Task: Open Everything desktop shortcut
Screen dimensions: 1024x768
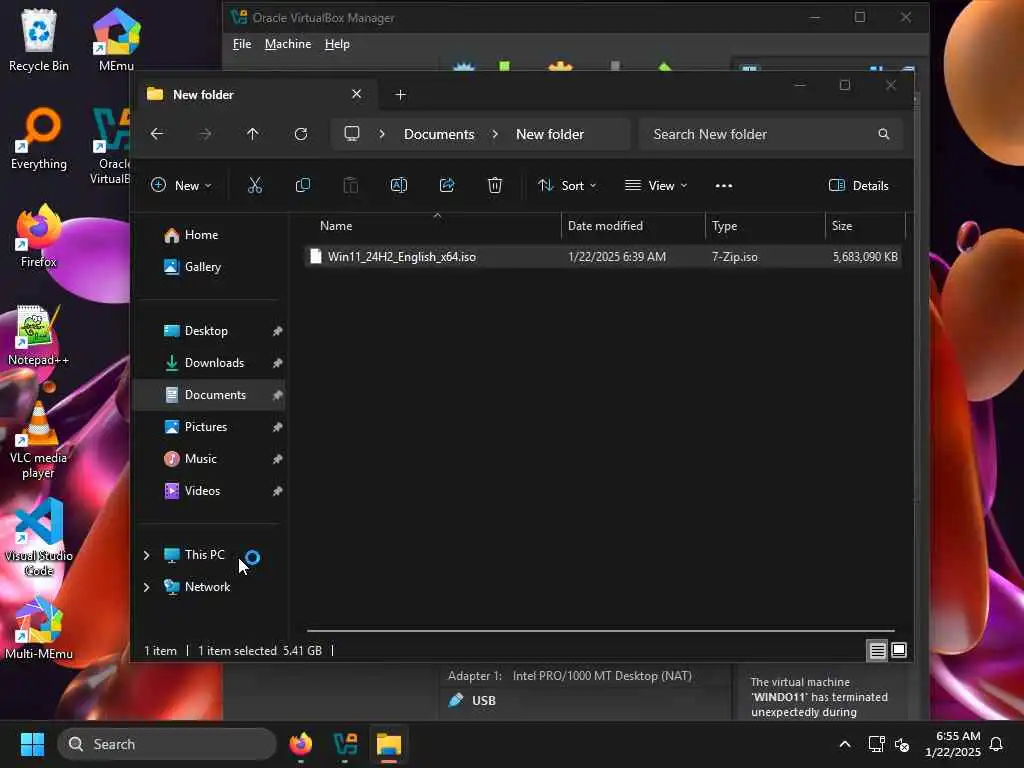Action: [x=39, y=139]
